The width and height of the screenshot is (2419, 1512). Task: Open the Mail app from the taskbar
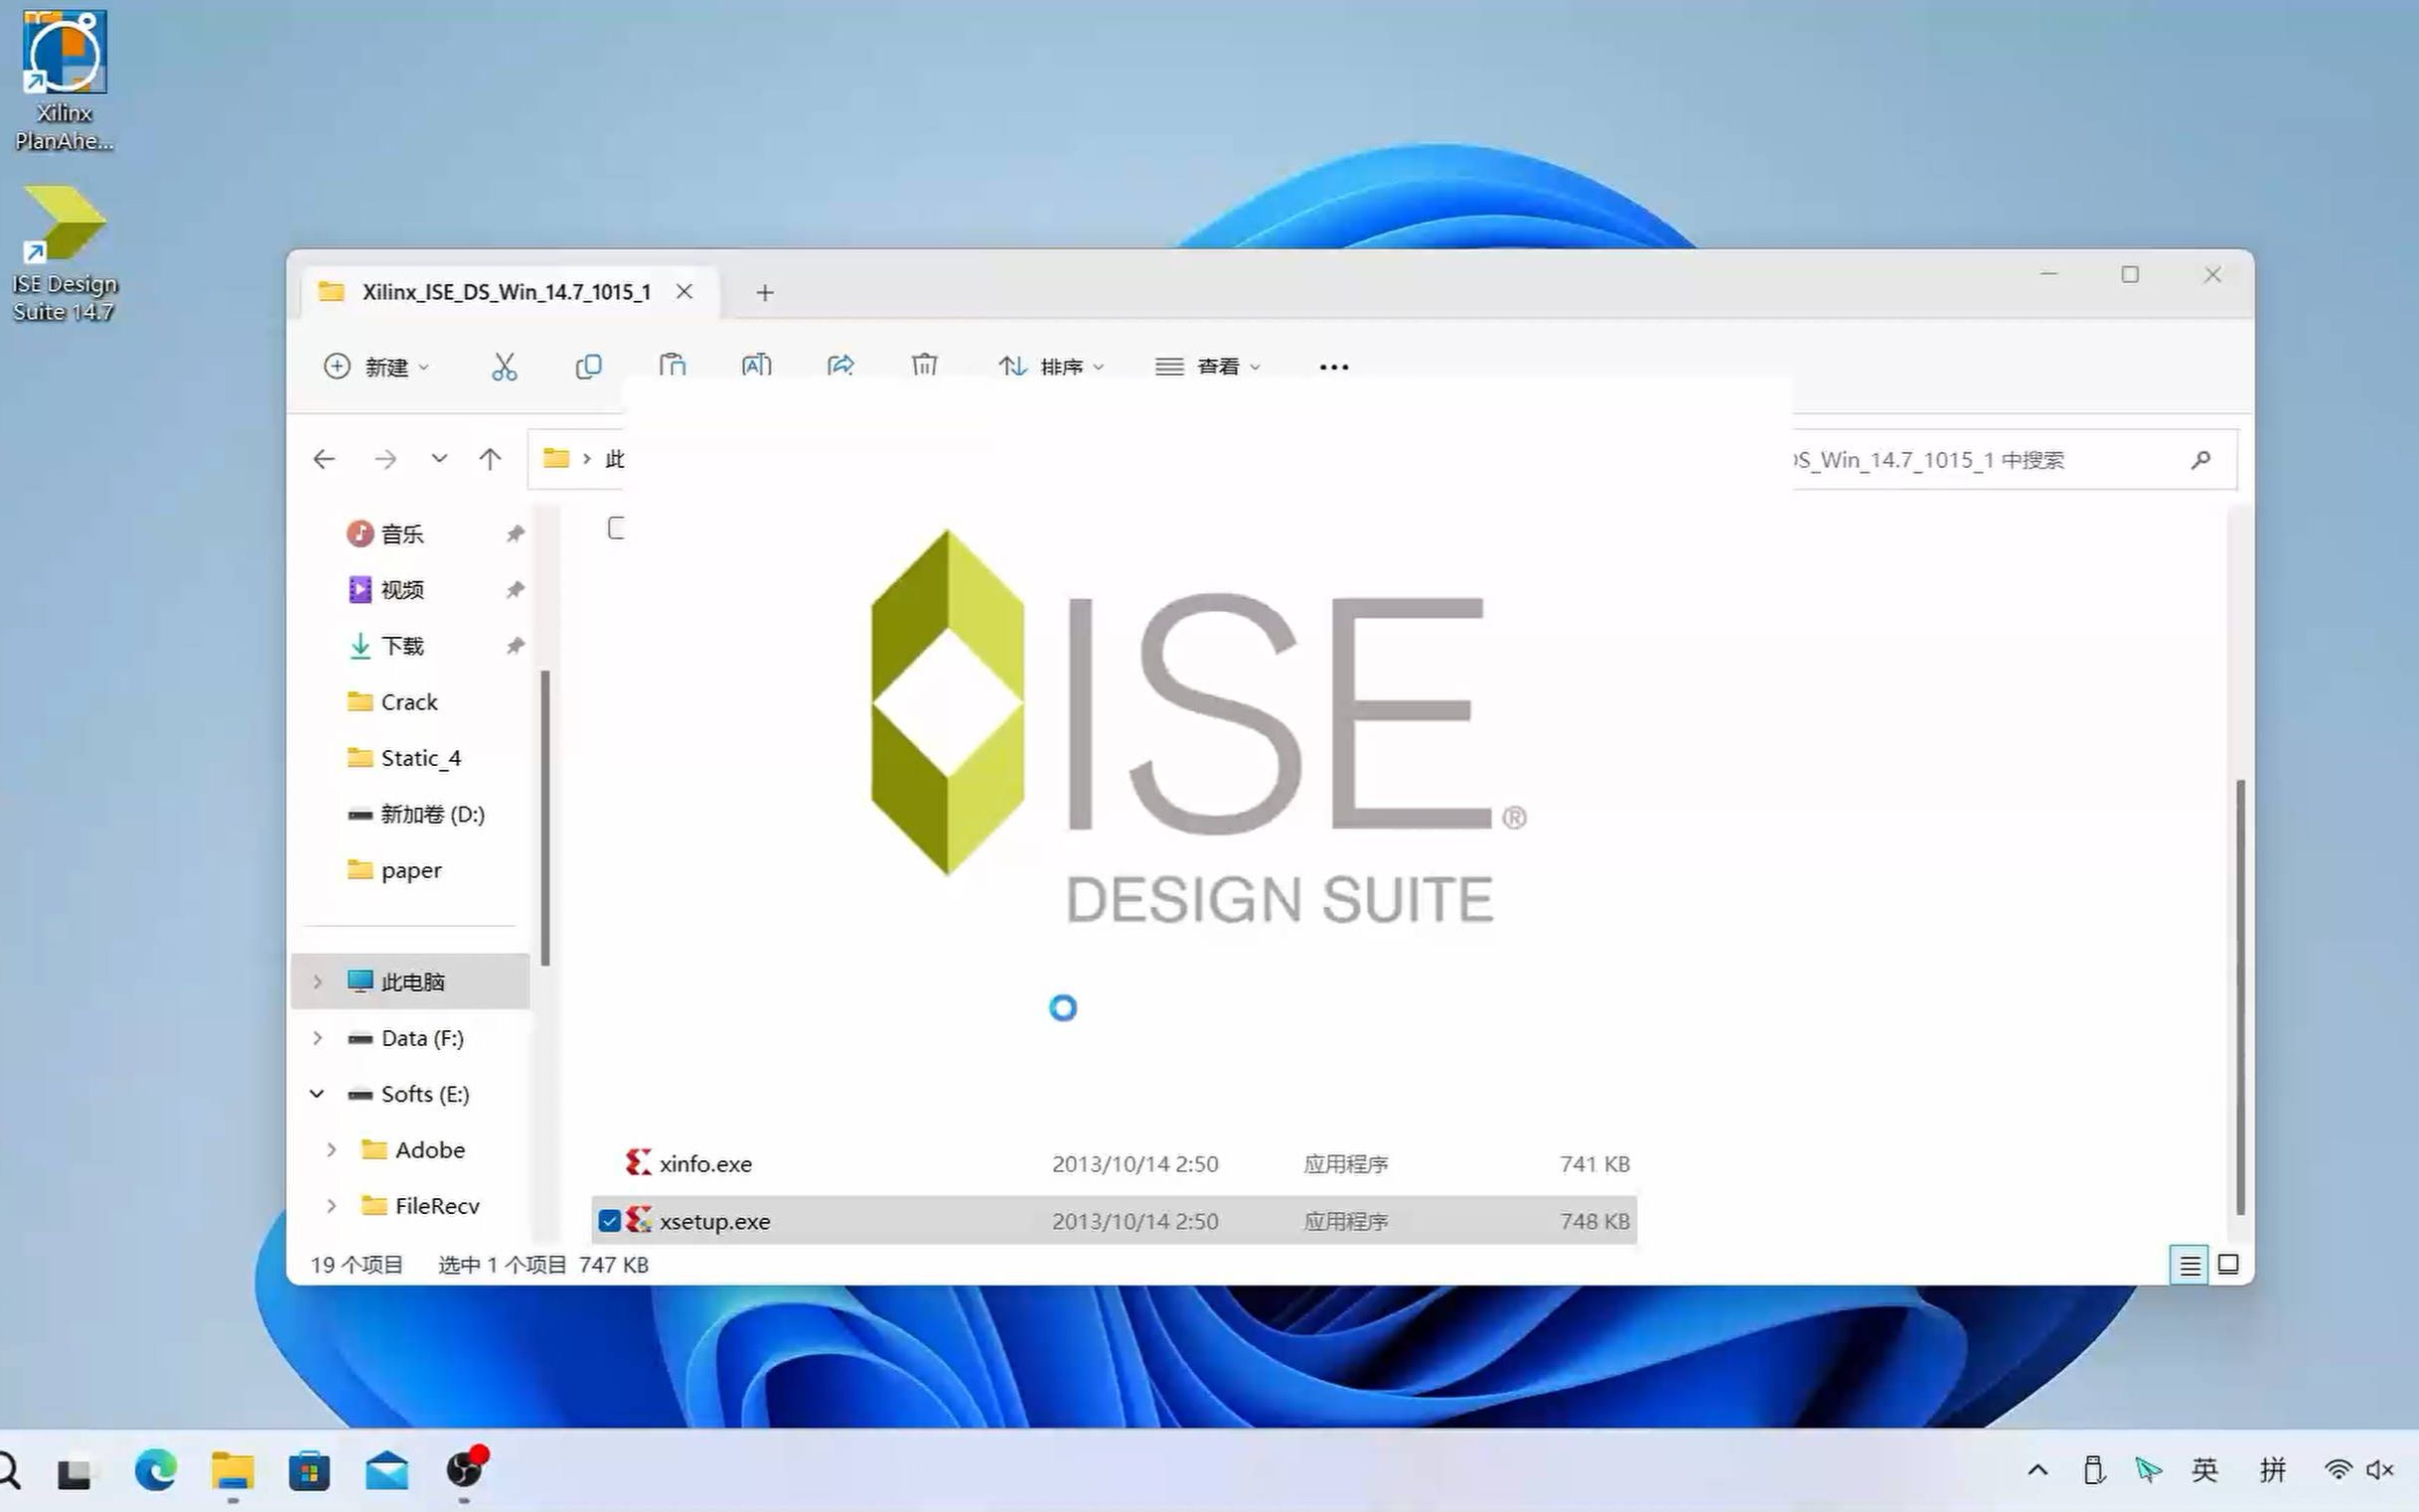click(386, 1470)
